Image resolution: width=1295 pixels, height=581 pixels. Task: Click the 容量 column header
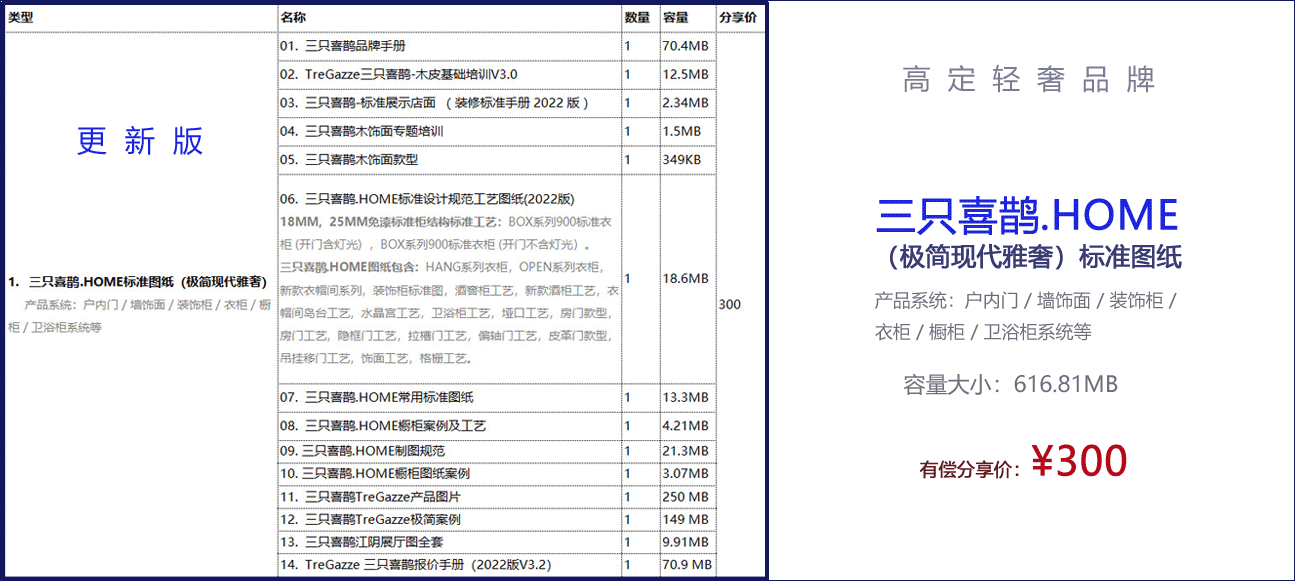tap(676, 18)
